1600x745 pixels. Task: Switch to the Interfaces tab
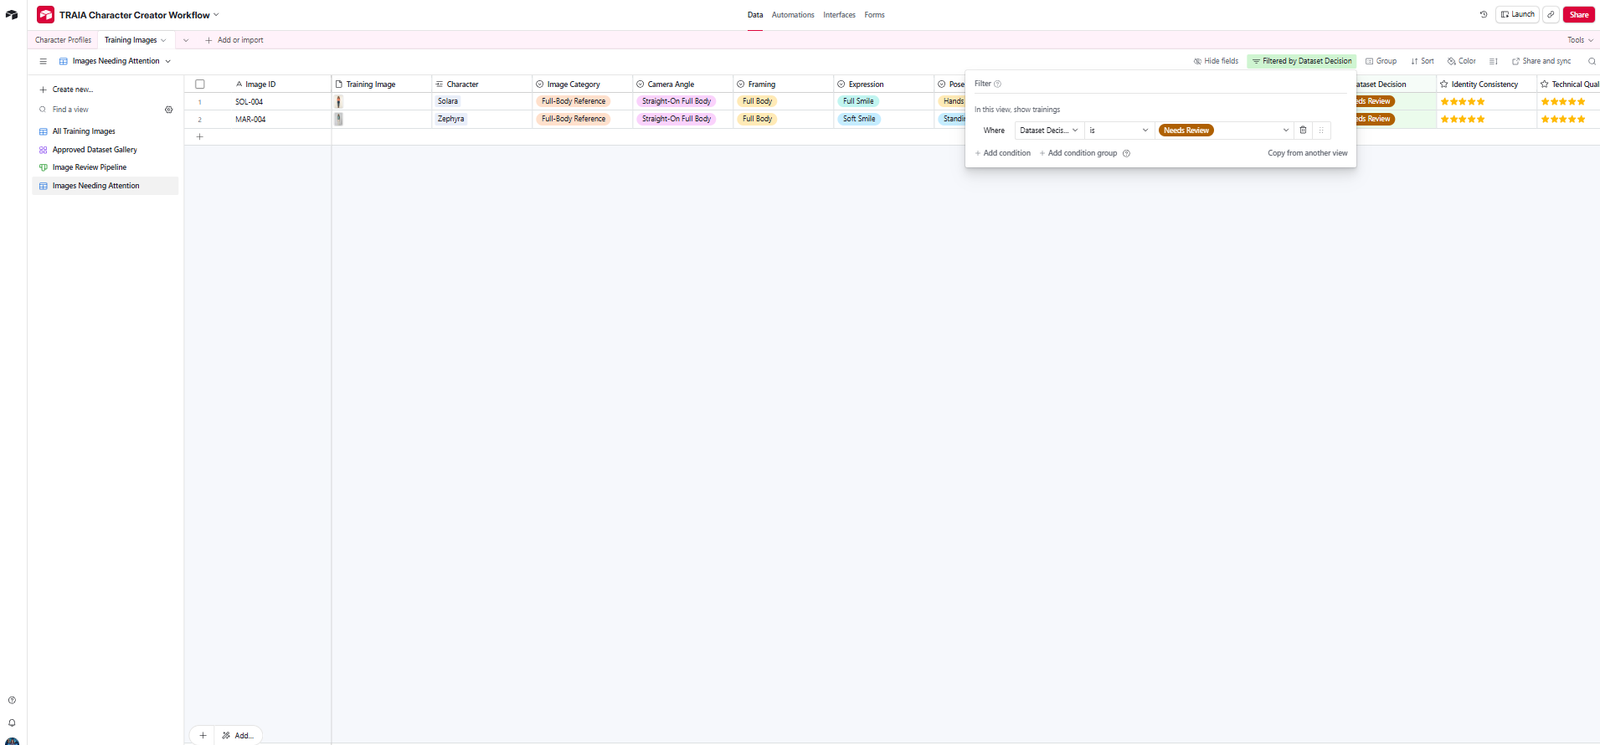(839, 15)
